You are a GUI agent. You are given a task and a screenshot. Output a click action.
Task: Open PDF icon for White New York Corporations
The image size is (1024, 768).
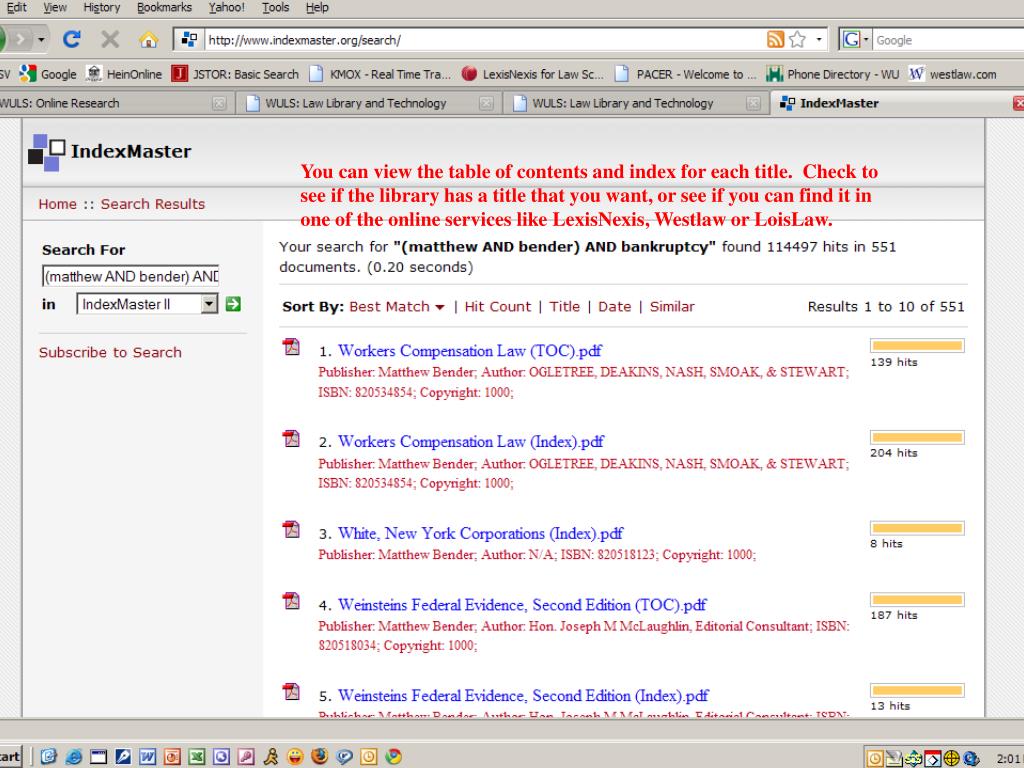(291, 529)
